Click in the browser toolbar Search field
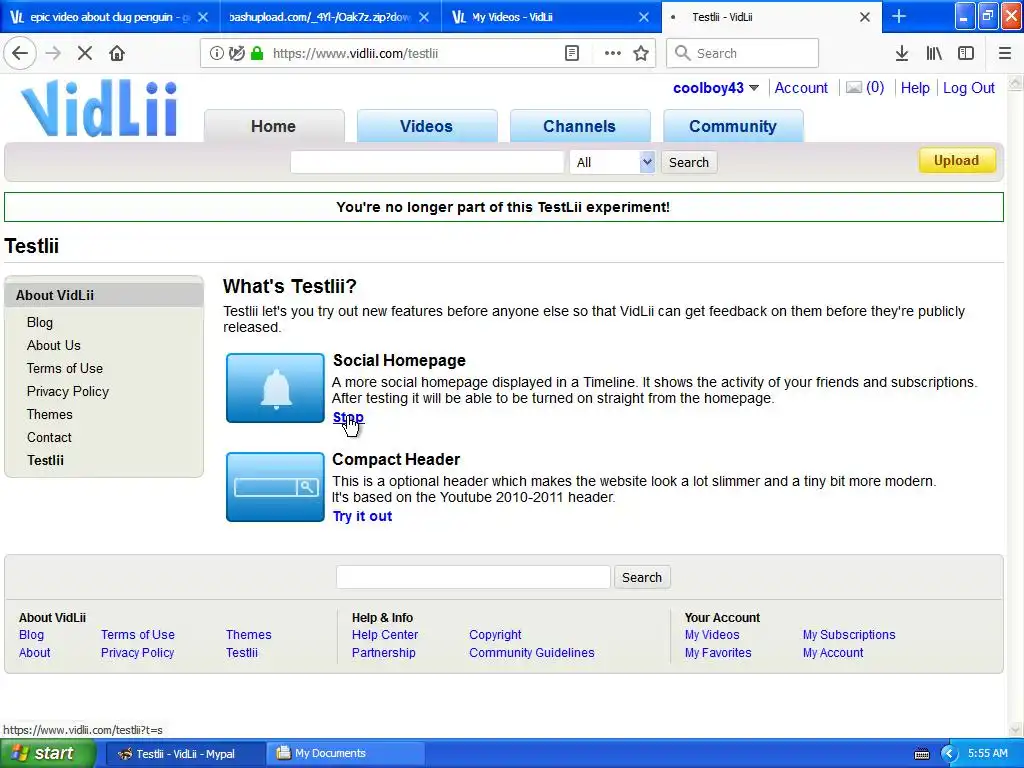The width and height of the screenshot is (1024, 768). pyautogui.click(x=743, y=53)
